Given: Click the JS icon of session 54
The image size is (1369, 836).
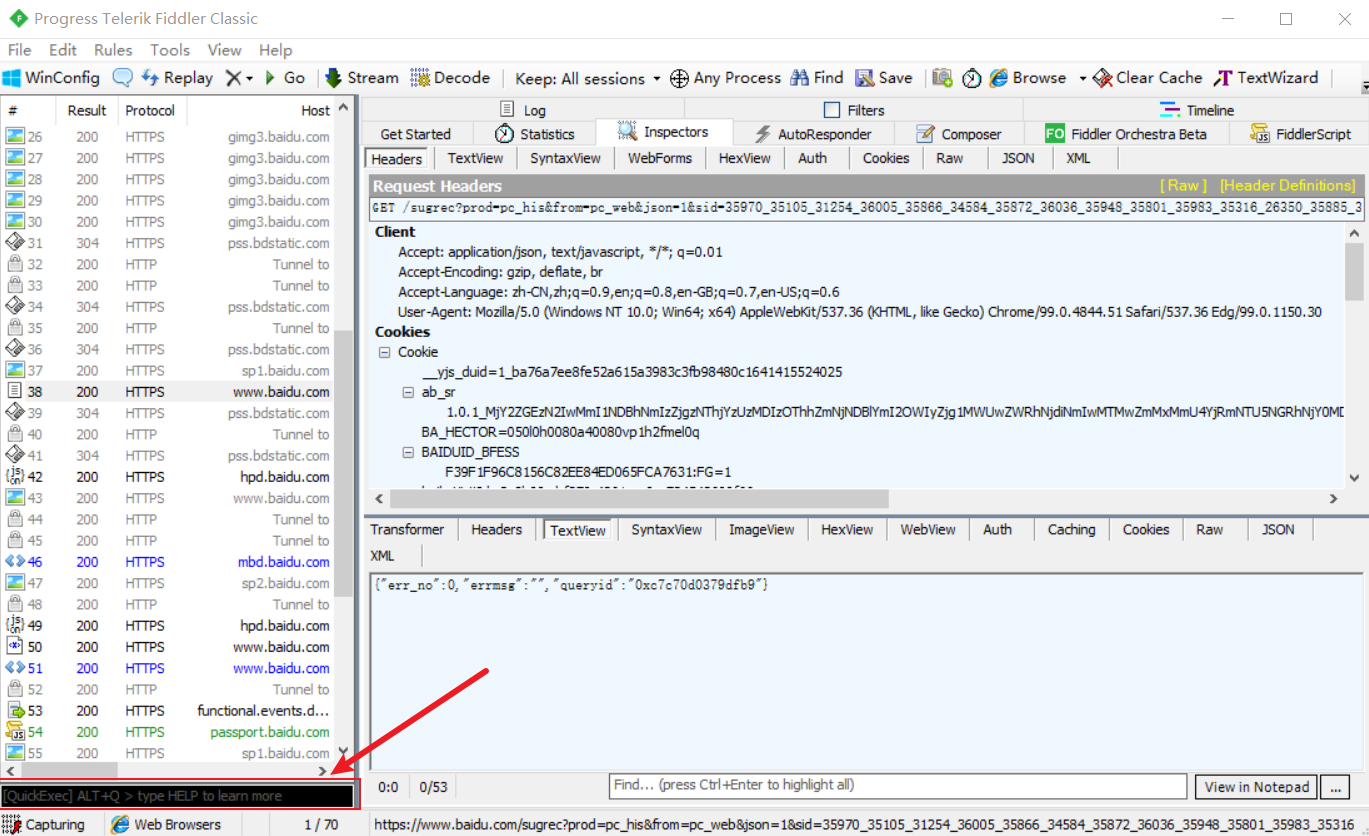Looking at the screenshot, I should (15, 732).
